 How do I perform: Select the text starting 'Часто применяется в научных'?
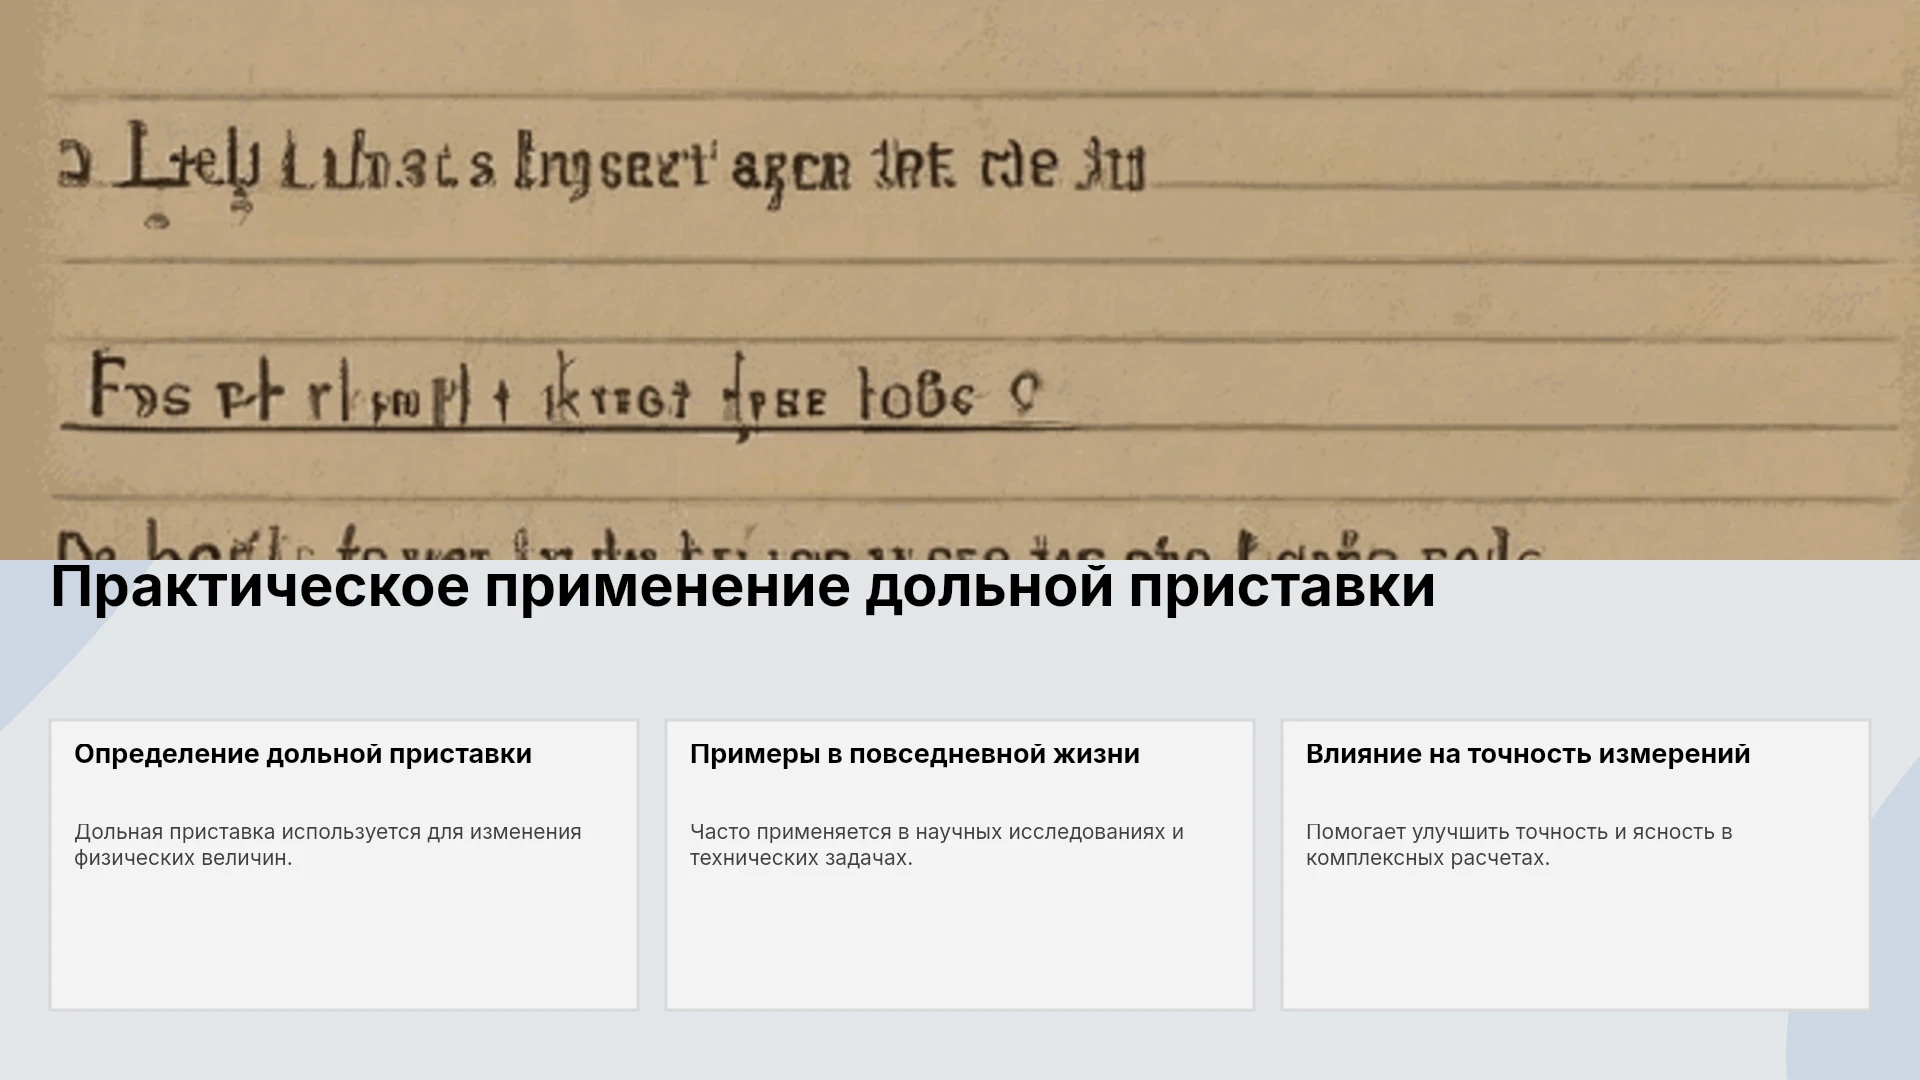(x=937, y=845)
